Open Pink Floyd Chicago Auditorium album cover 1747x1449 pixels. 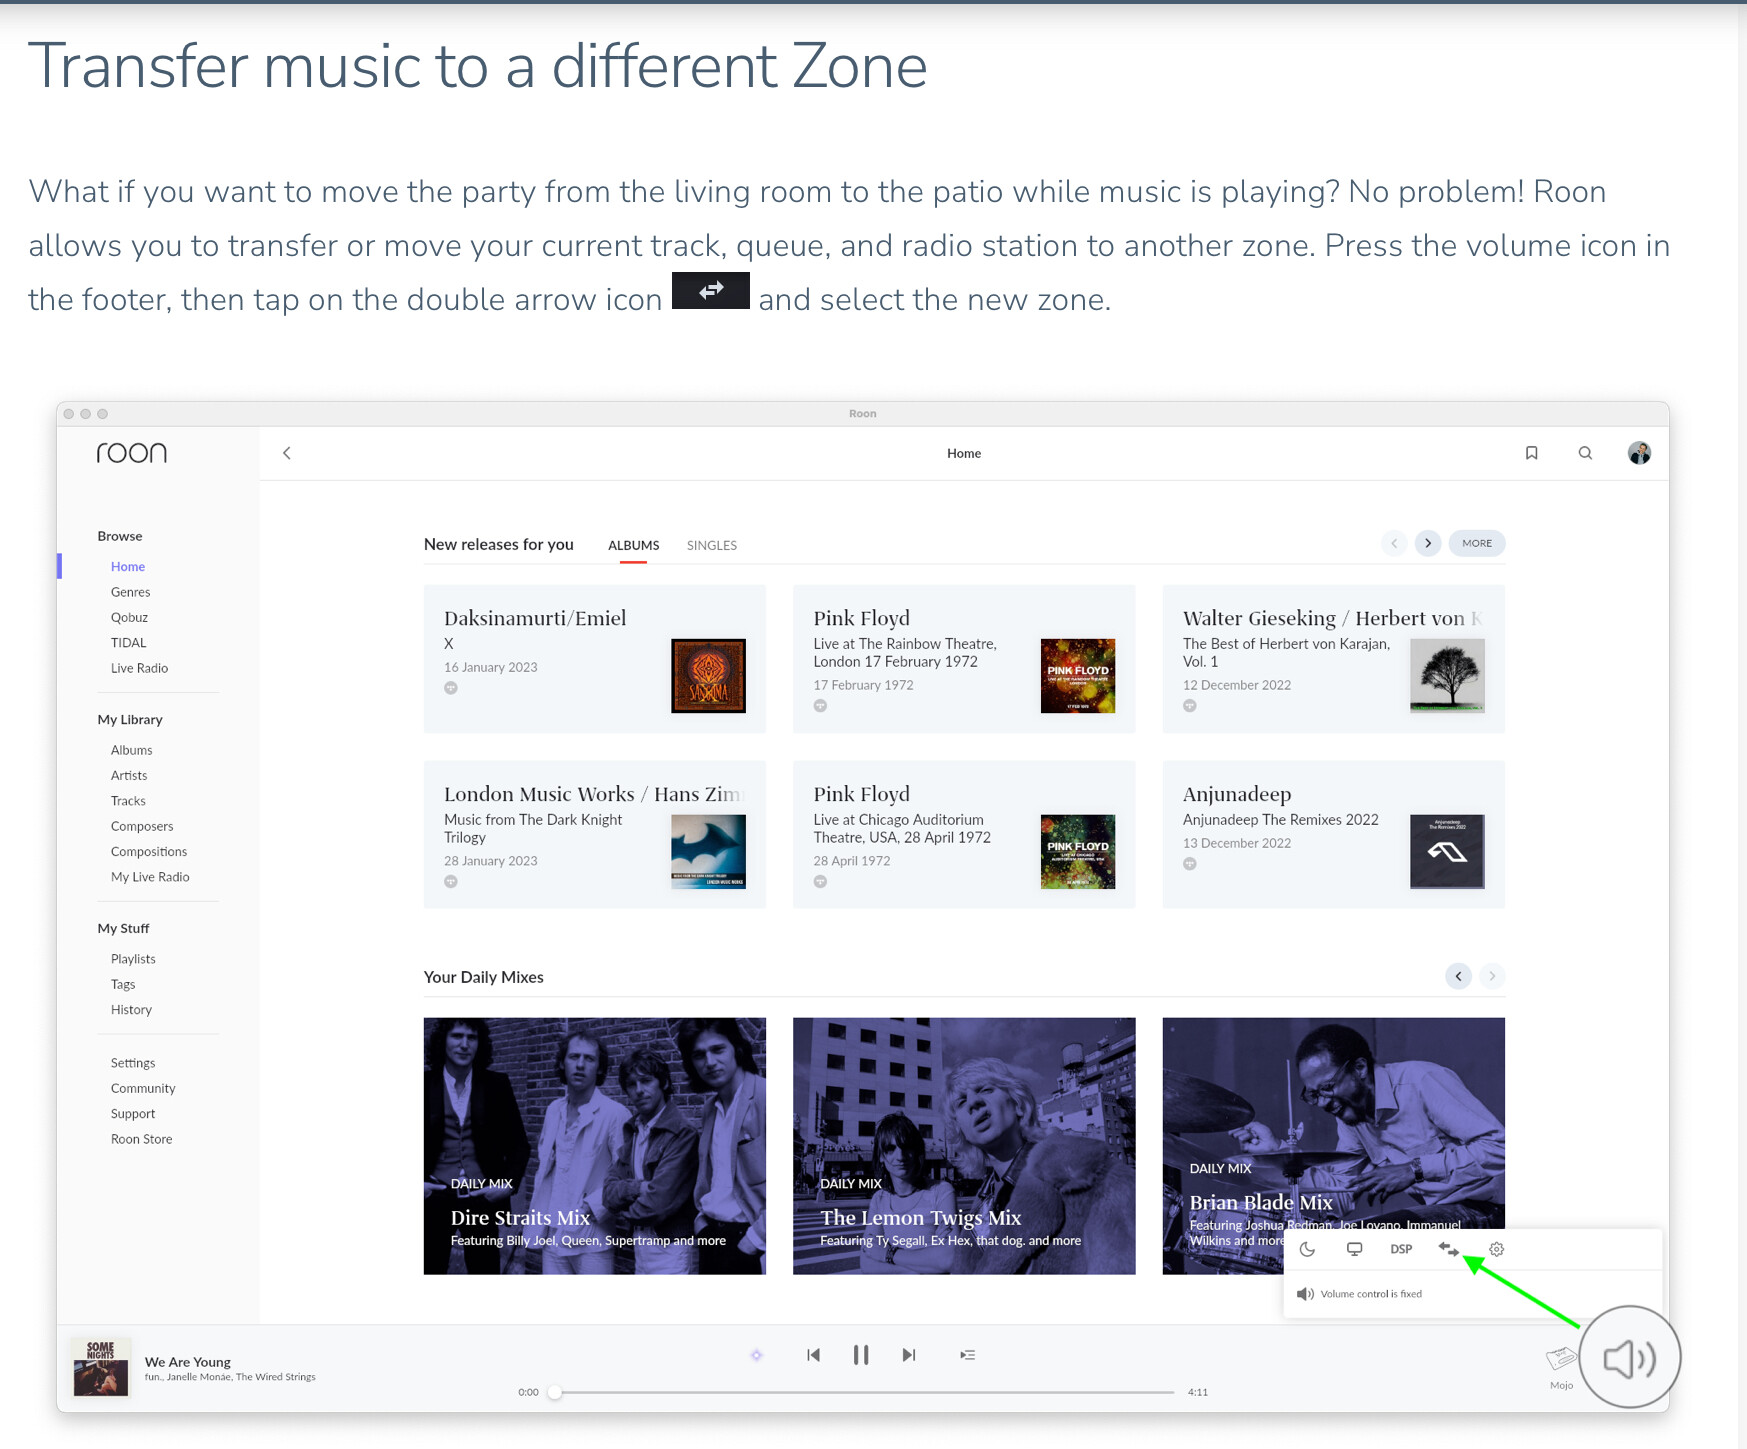(x=1078, y=852)
